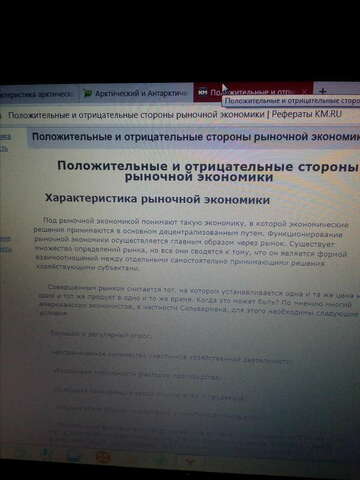Viewport: 360px width, 480px height.
Task: Open the top link in left sidebar
Action: pyautogui.click(x=5, y=137)
